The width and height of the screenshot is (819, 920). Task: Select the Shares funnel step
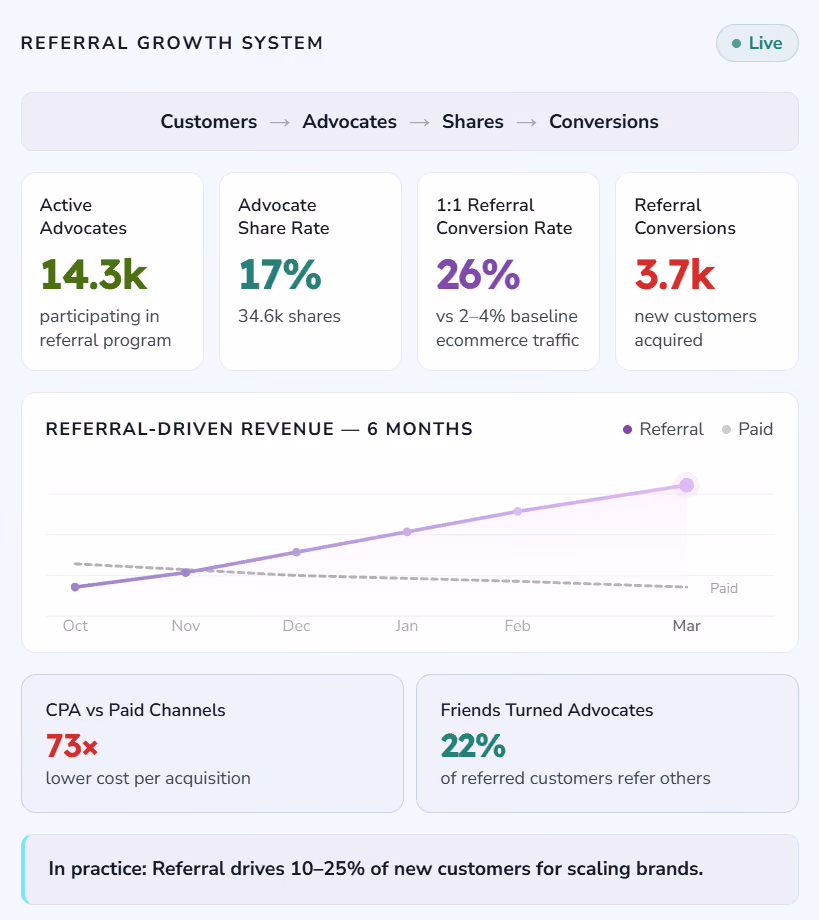click(473, 121)
